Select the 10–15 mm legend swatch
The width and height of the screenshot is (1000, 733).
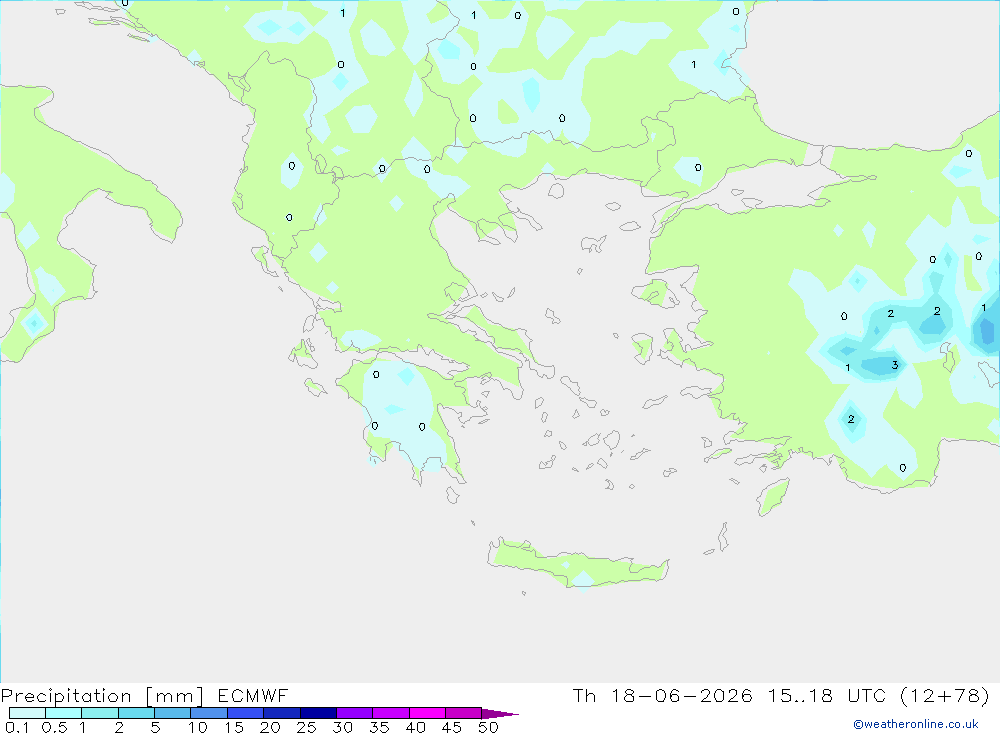tap(209, 713)
